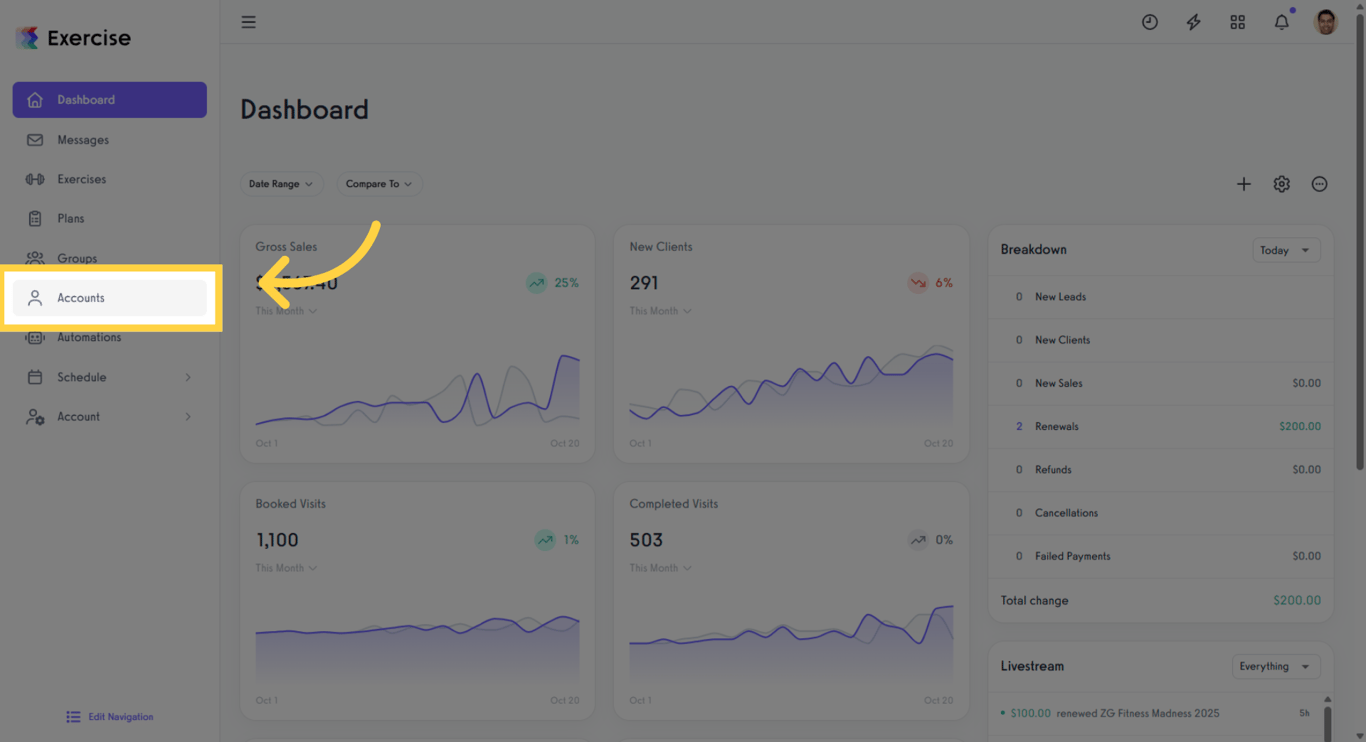This screenshot has height=742, width=1366.
Task: Open Livestream Everything filter dropdown
Action: pyautogui.click(x=1276, y=667)
